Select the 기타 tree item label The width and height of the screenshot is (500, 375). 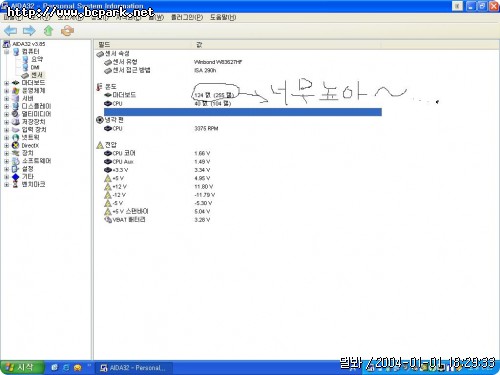pos(28,177)
